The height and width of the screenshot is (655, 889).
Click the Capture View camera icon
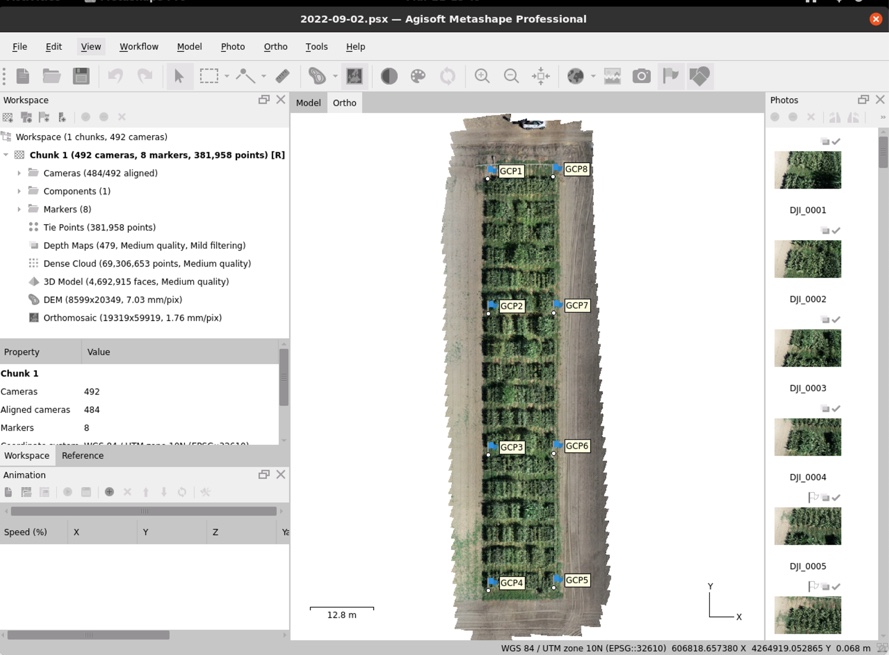point(641,76)
